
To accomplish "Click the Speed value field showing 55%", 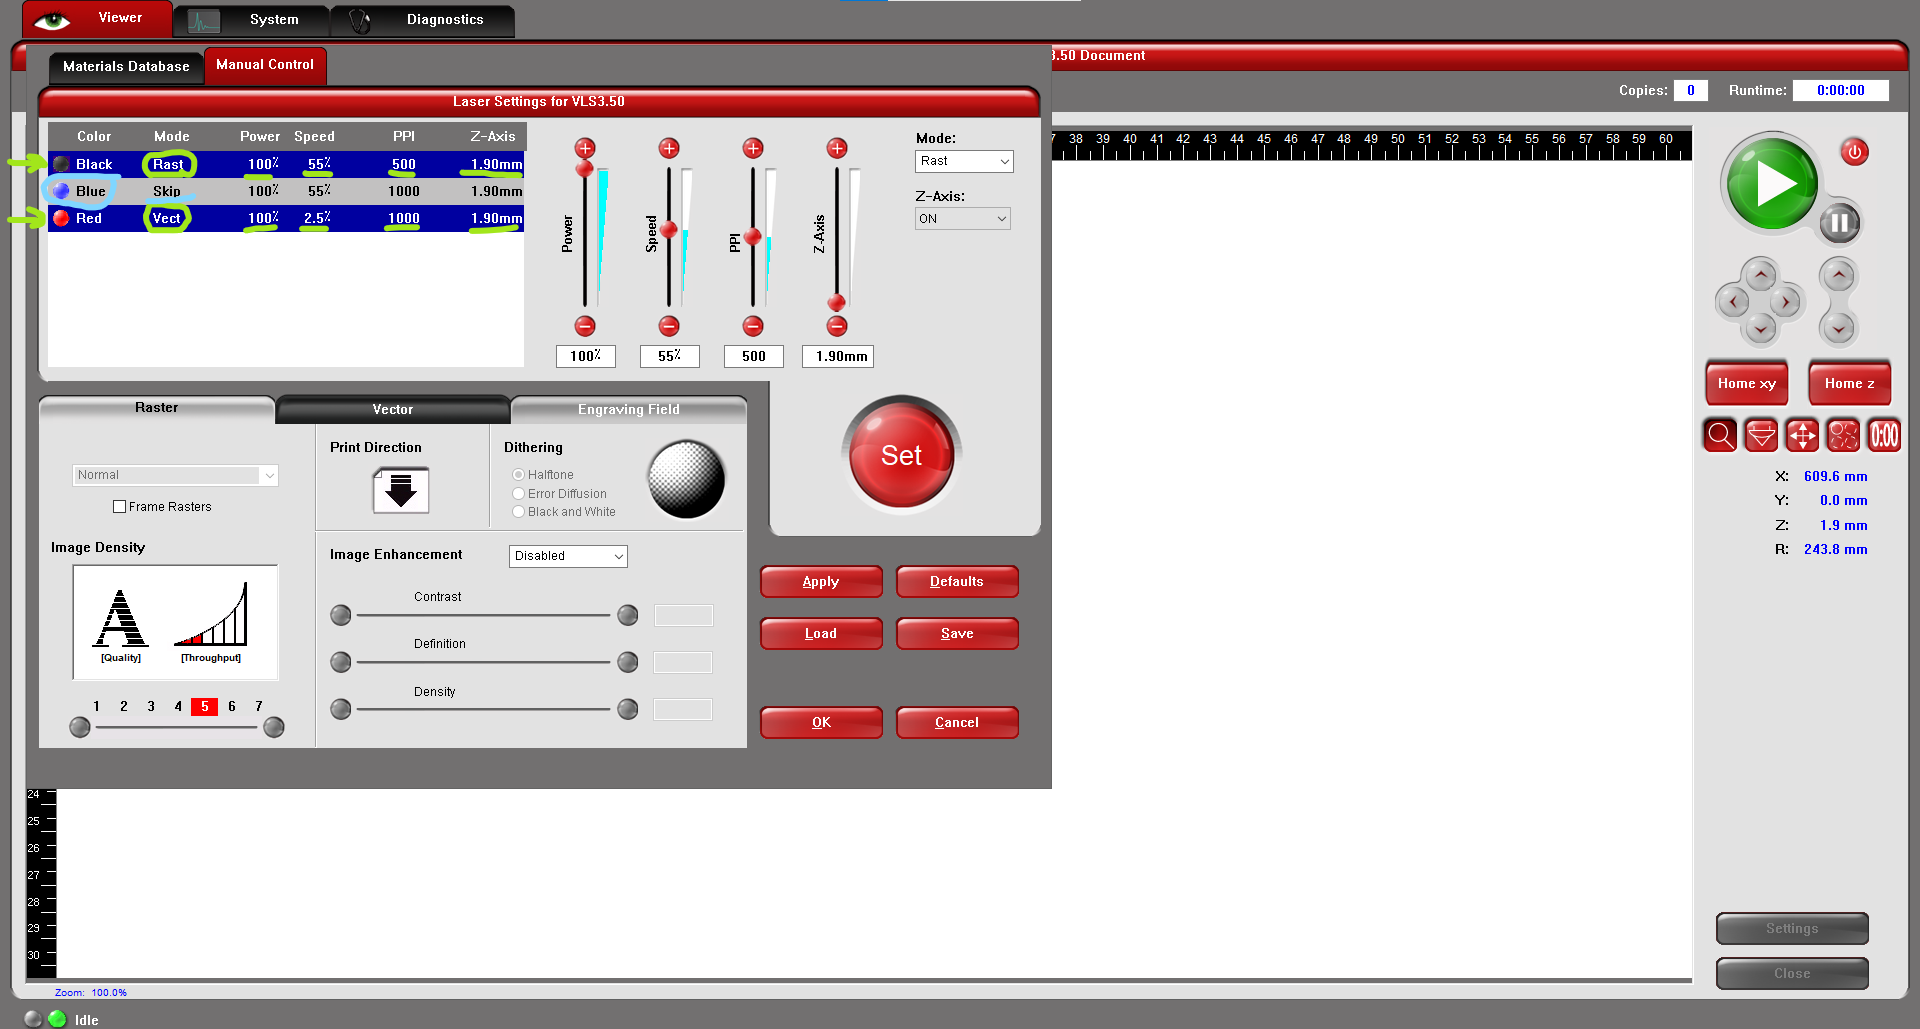I will click(670, 356).
